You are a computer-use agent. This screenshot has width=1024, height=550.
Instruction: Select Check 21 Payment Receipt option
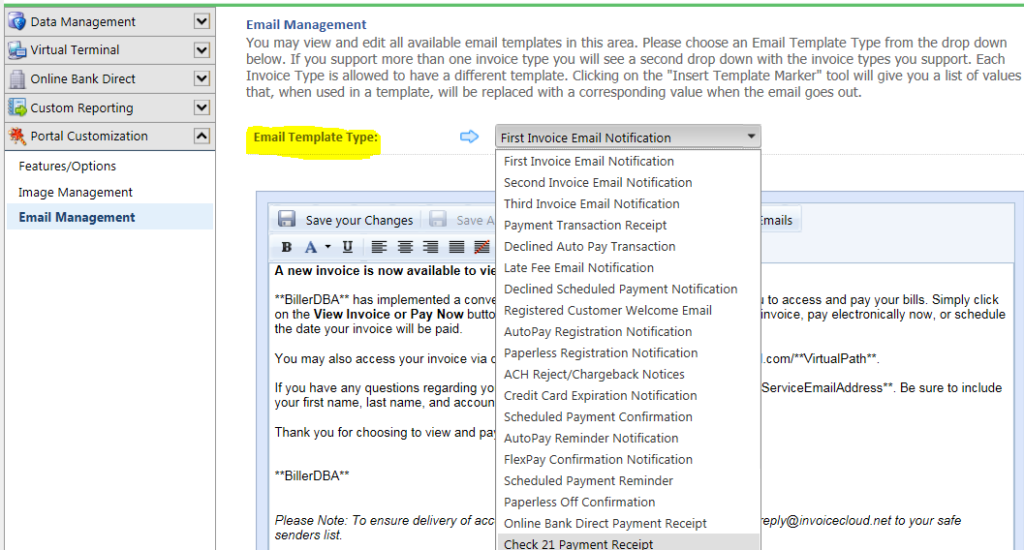(x=578, y=544)
